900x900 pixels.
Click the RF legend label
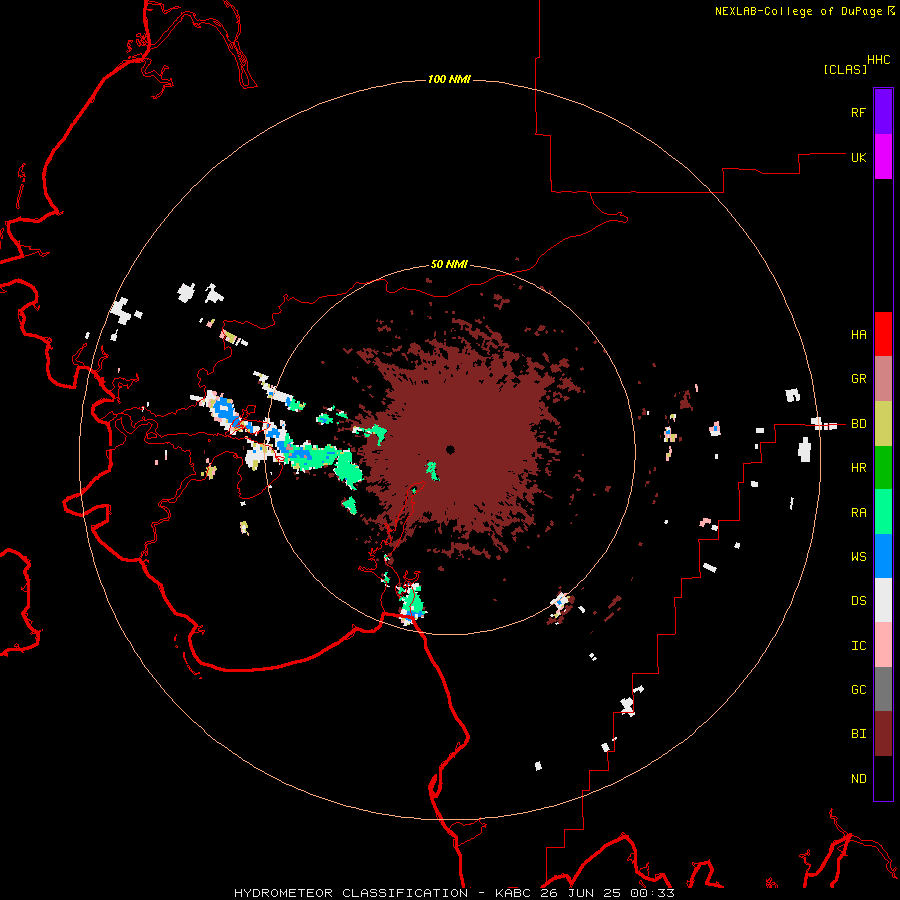point(858,112)
